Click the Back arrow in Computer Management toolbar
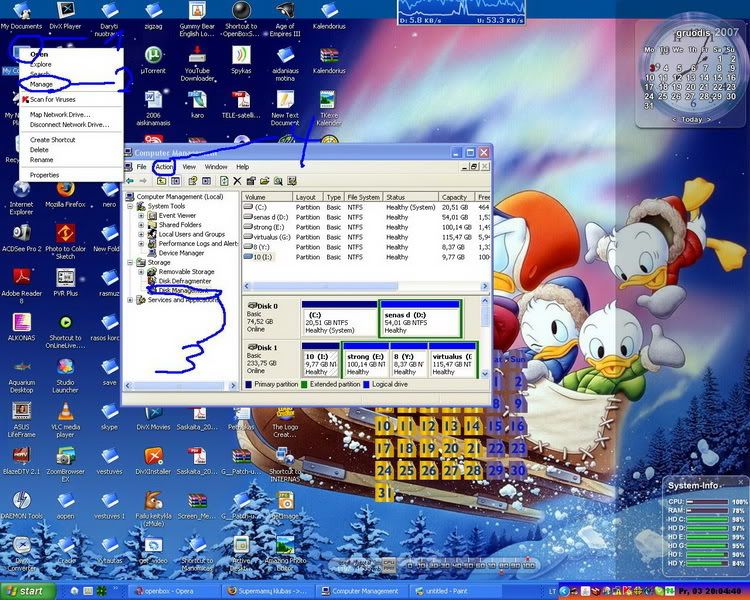The width and height of the screenshot is (750, 600). tap(130, 181)
